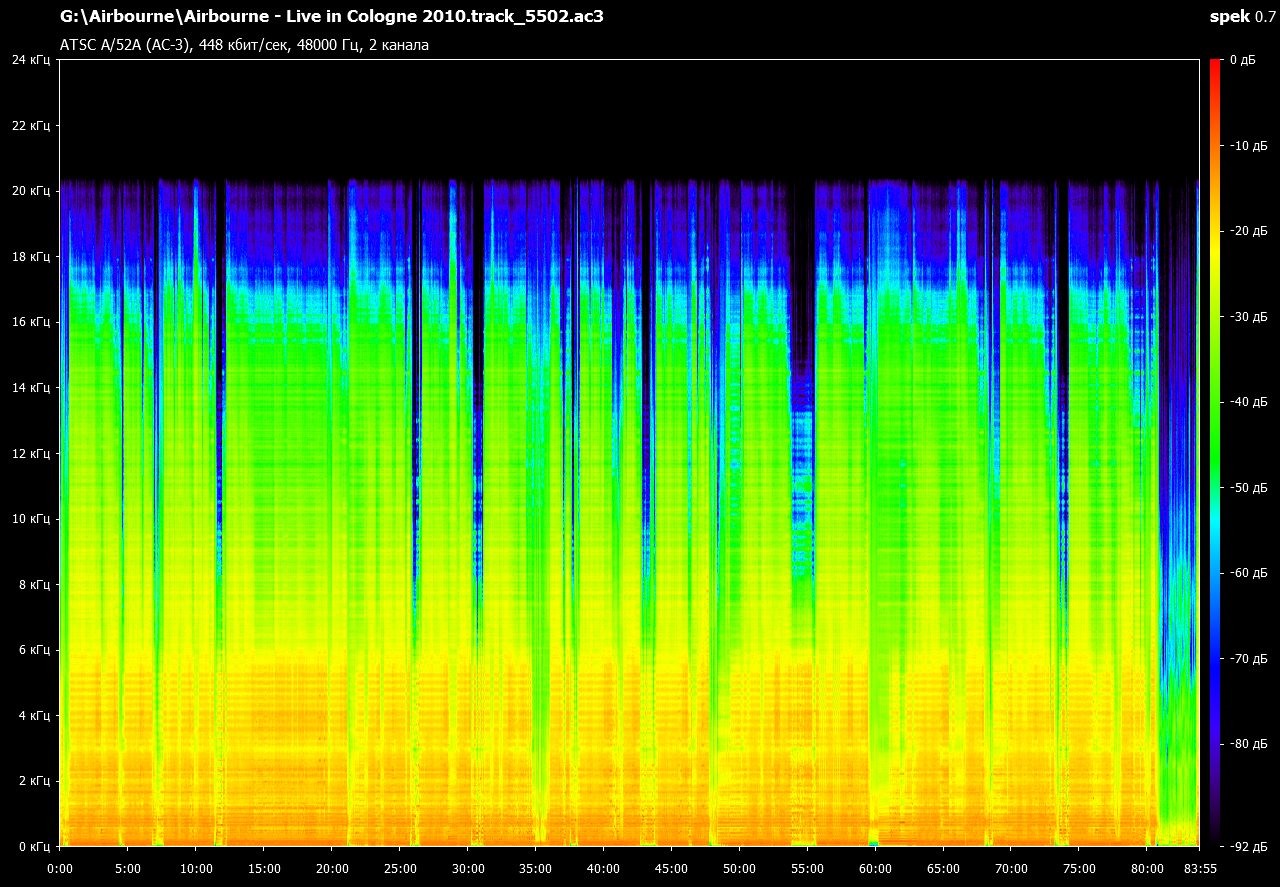Click the 24 кГц frequency label
Screen dimensions: 1280x887
[30, 60]
